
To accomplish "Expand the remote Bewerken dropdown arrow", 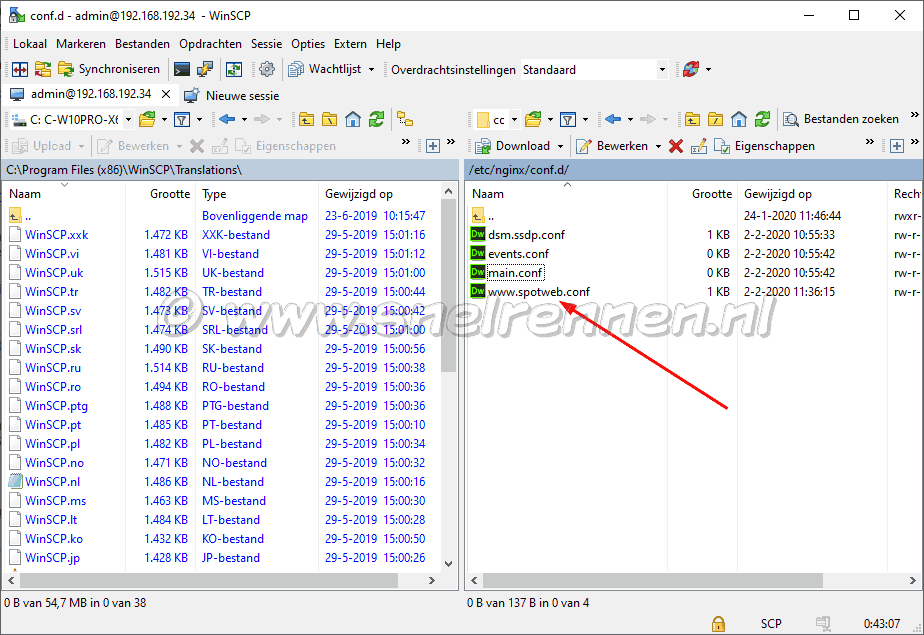I will coord(658,146).
